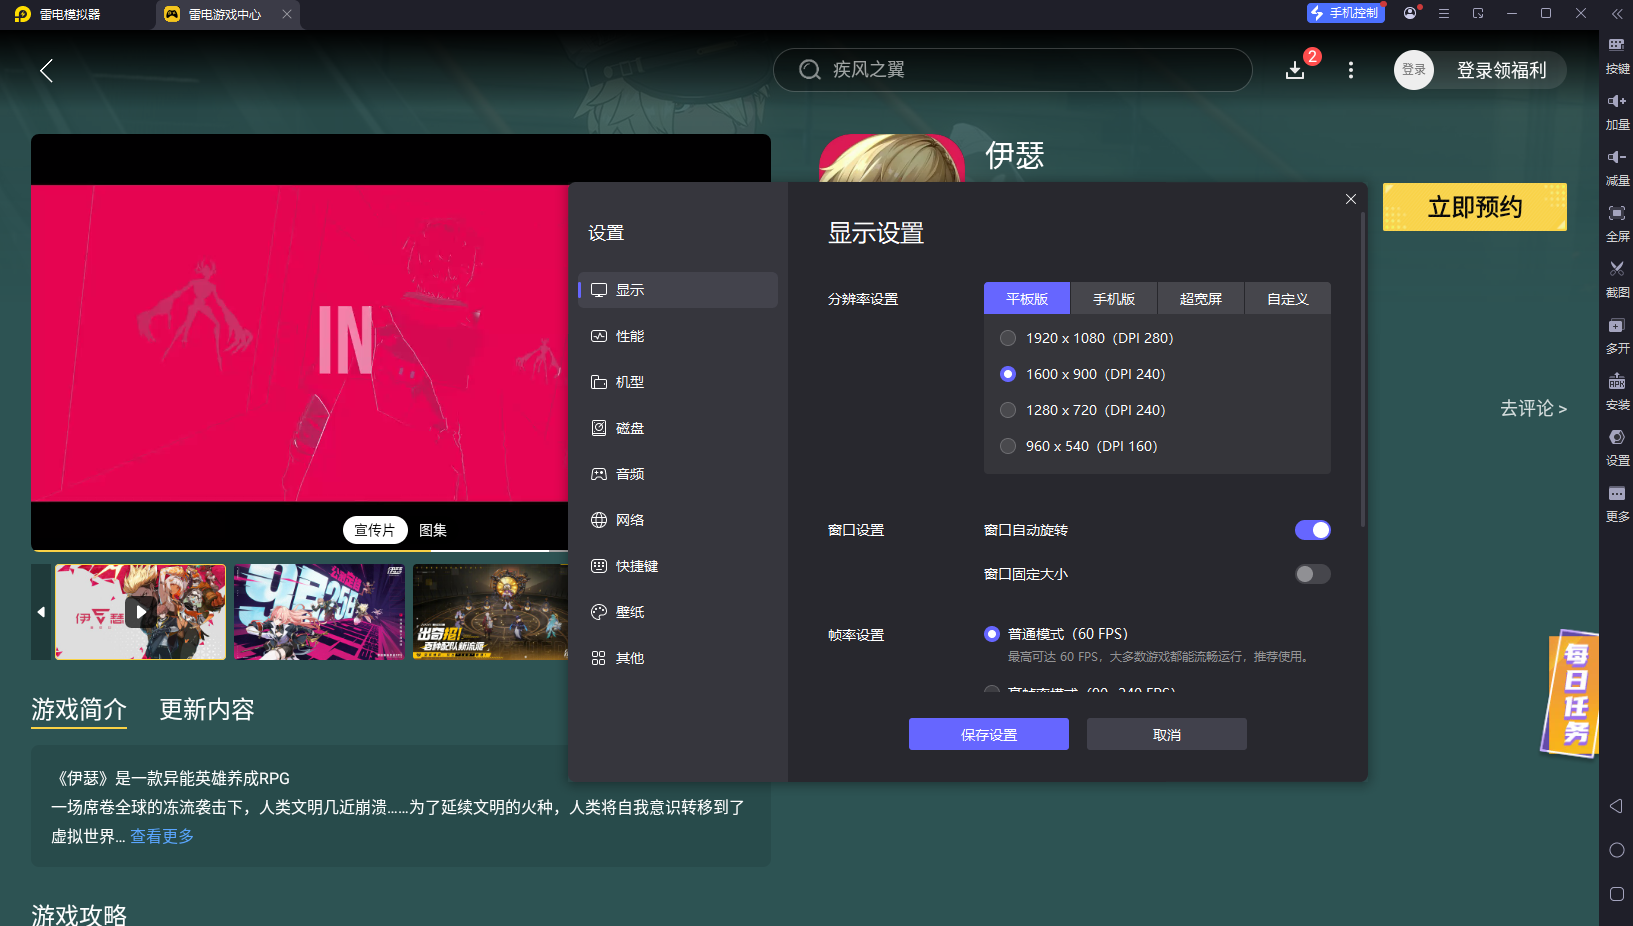Open 网络 settings category
Screen dimensions: 1633x926
click(678, 520)
